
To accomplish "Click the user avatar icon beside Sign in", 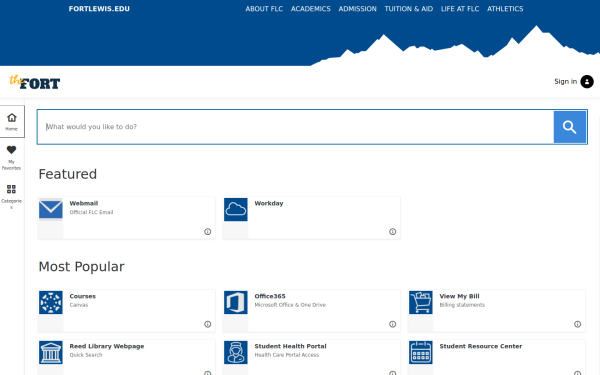I will click(x=587, y=82).
